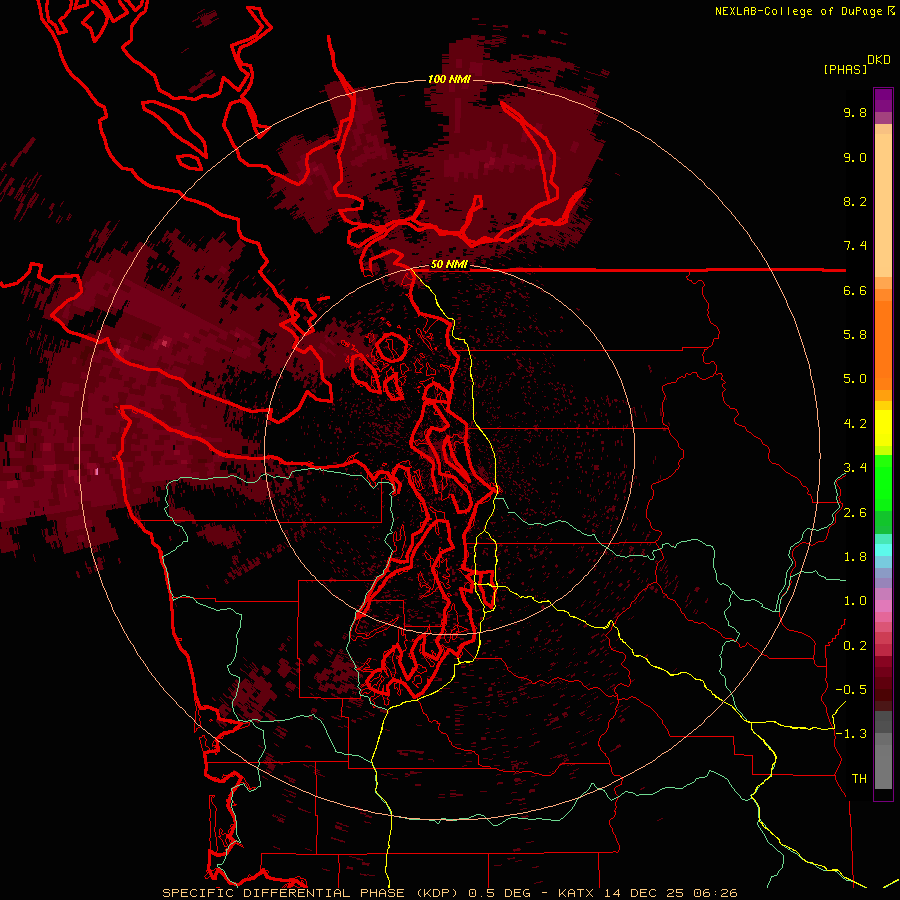Viewport: 900px width, 900px height.
Task: Click the 0.5 DEG elevation text
Action: pos(500,893)
